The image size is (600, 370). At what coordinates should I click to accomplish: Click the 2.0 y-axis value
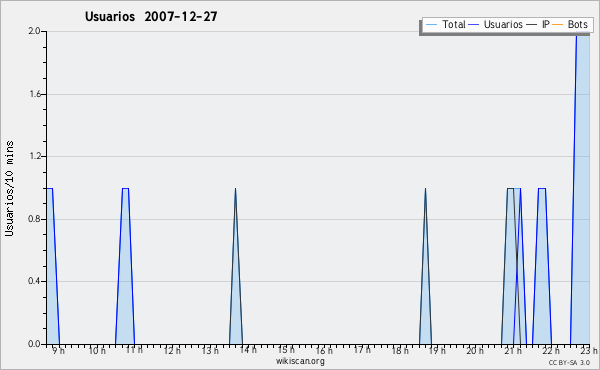point(34,31)
